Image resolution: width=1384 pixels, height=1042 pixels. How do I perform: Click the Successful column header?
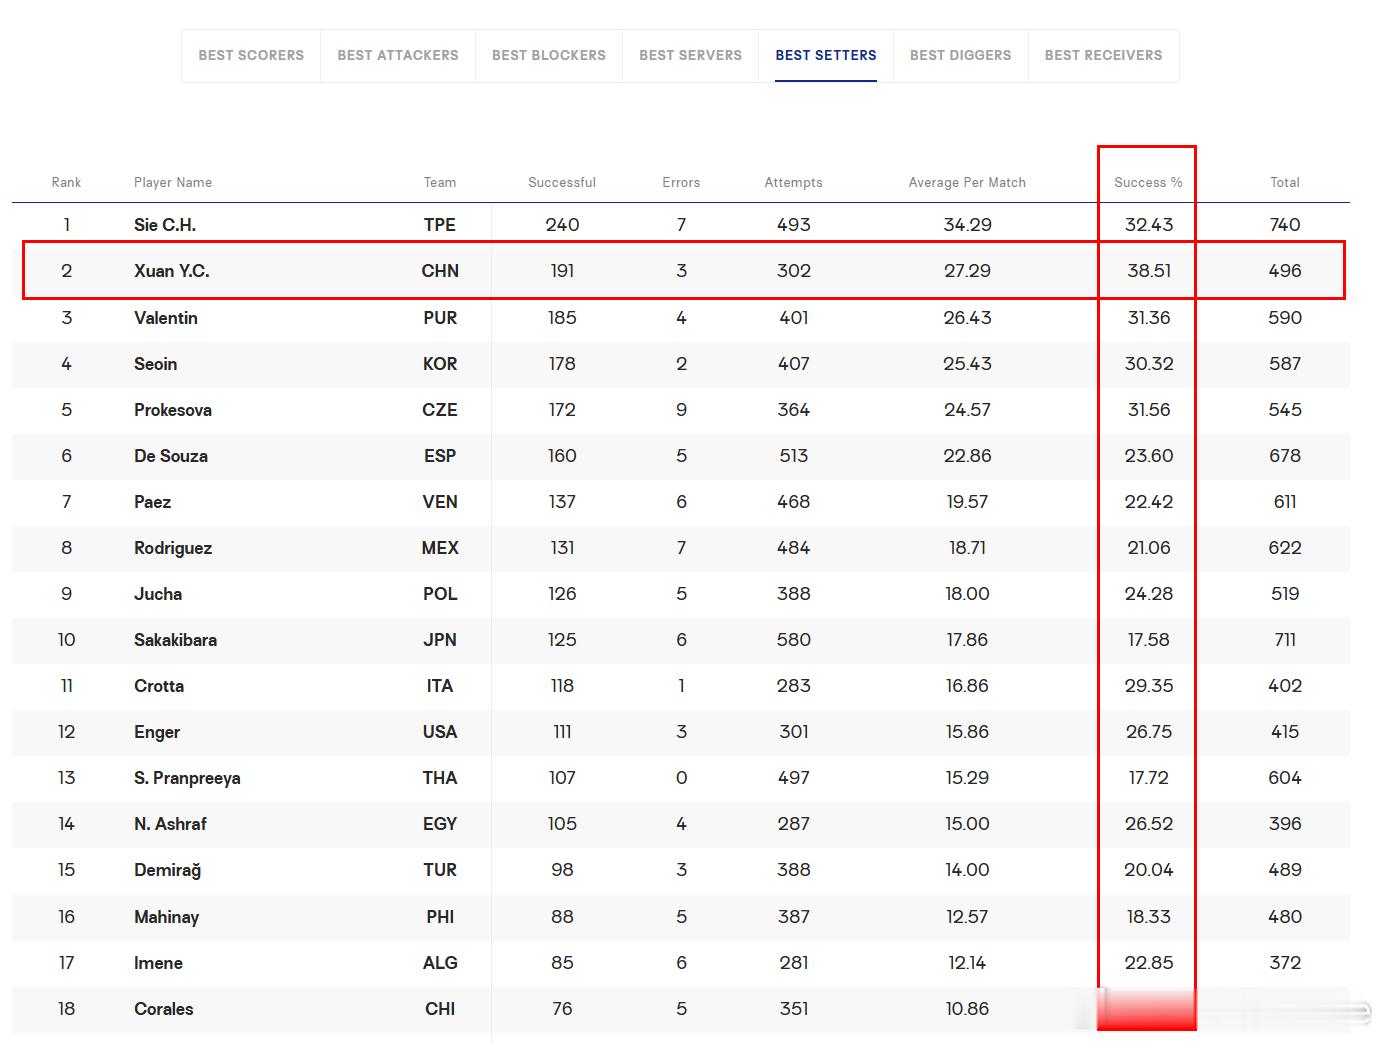[x=562, y=182]
